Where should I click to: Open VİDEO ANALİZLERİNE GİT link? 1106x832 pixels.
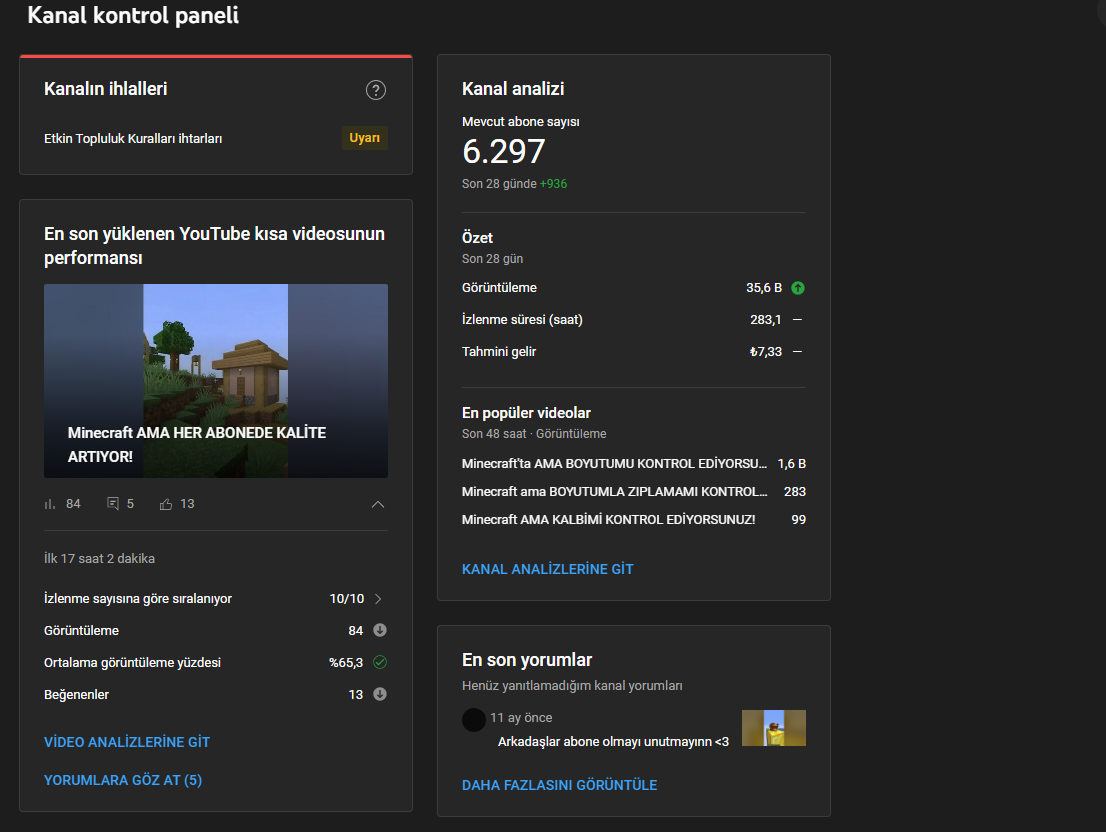(127, 742)
